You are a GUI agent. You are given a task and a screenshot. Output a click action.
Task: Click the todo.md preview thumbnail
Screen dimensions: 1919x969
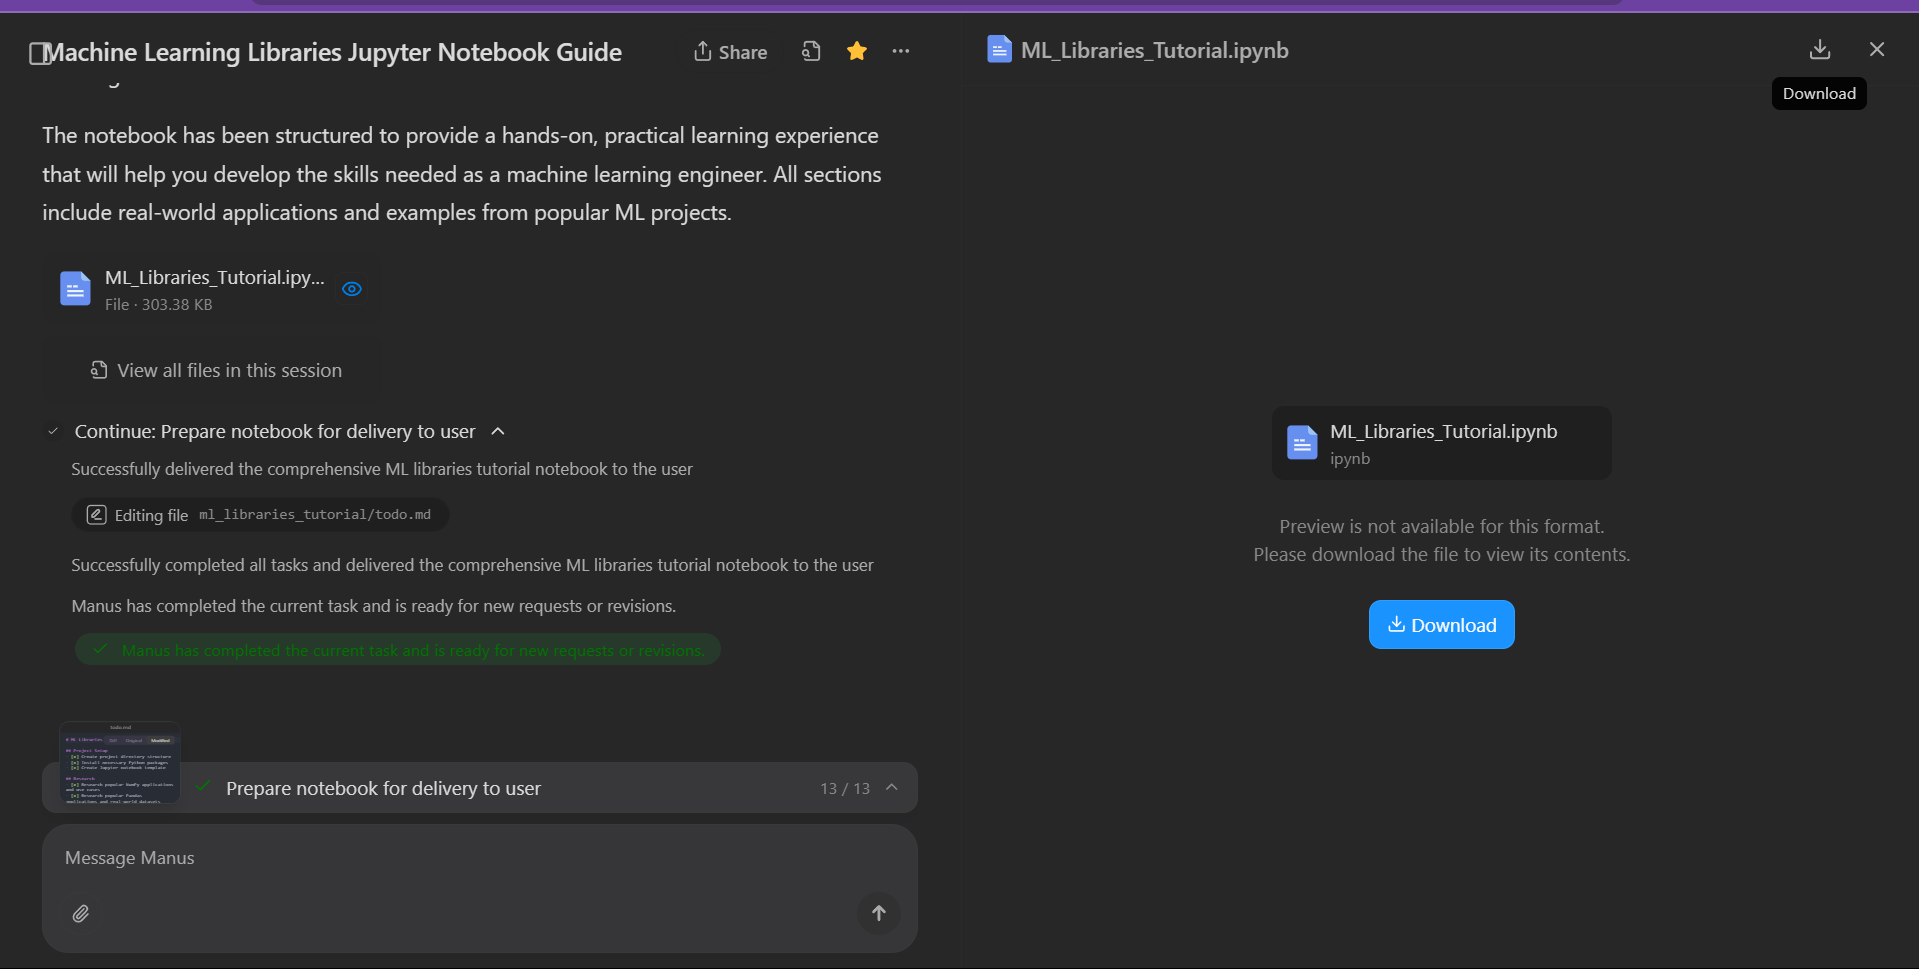tap(120, 763)
